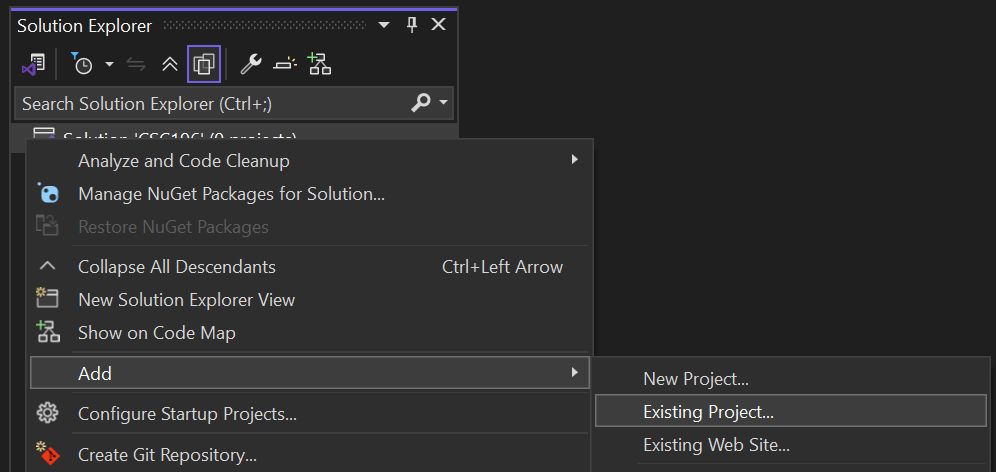Collapse All using double chevron icon
996x472 pixels.
(x=170, y=64)
